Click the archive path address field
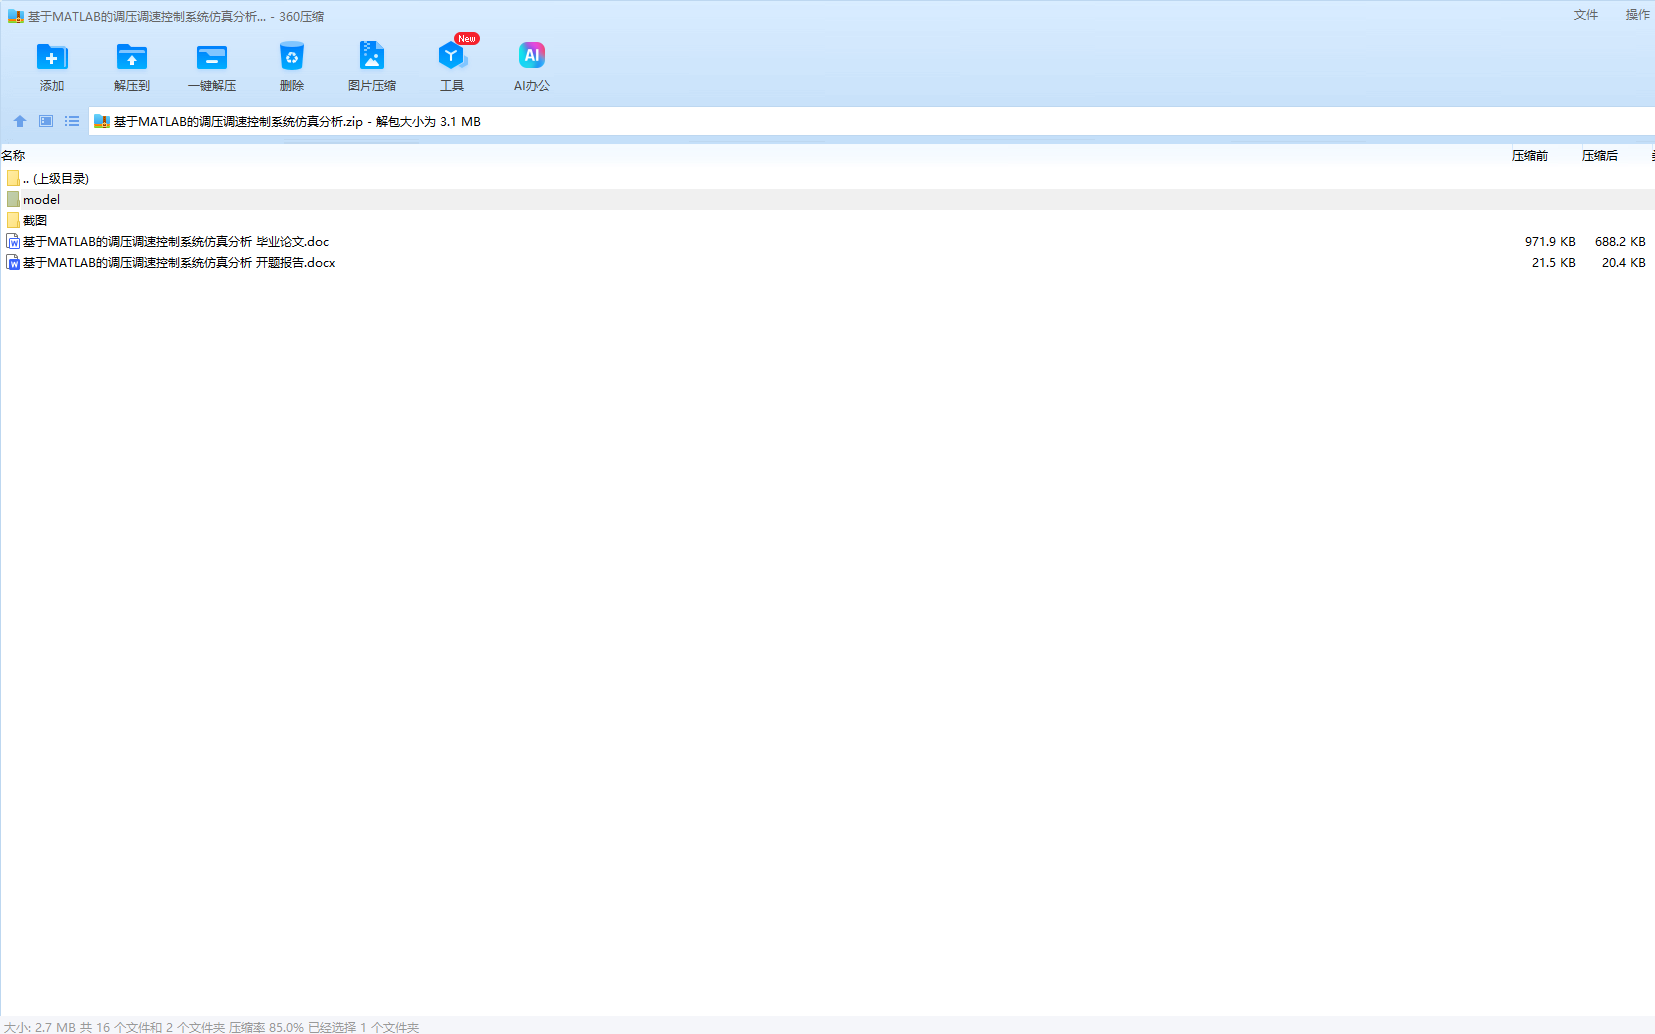 click(x=800, y=122)
